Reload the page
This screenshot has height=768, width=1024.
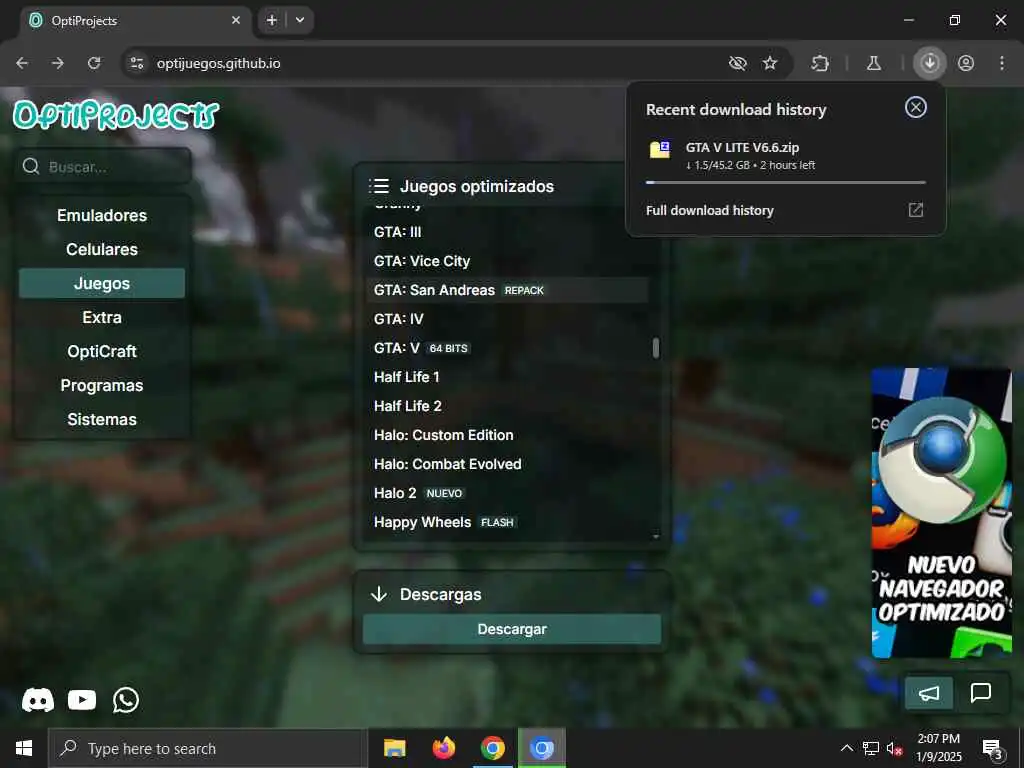[95, 63]
